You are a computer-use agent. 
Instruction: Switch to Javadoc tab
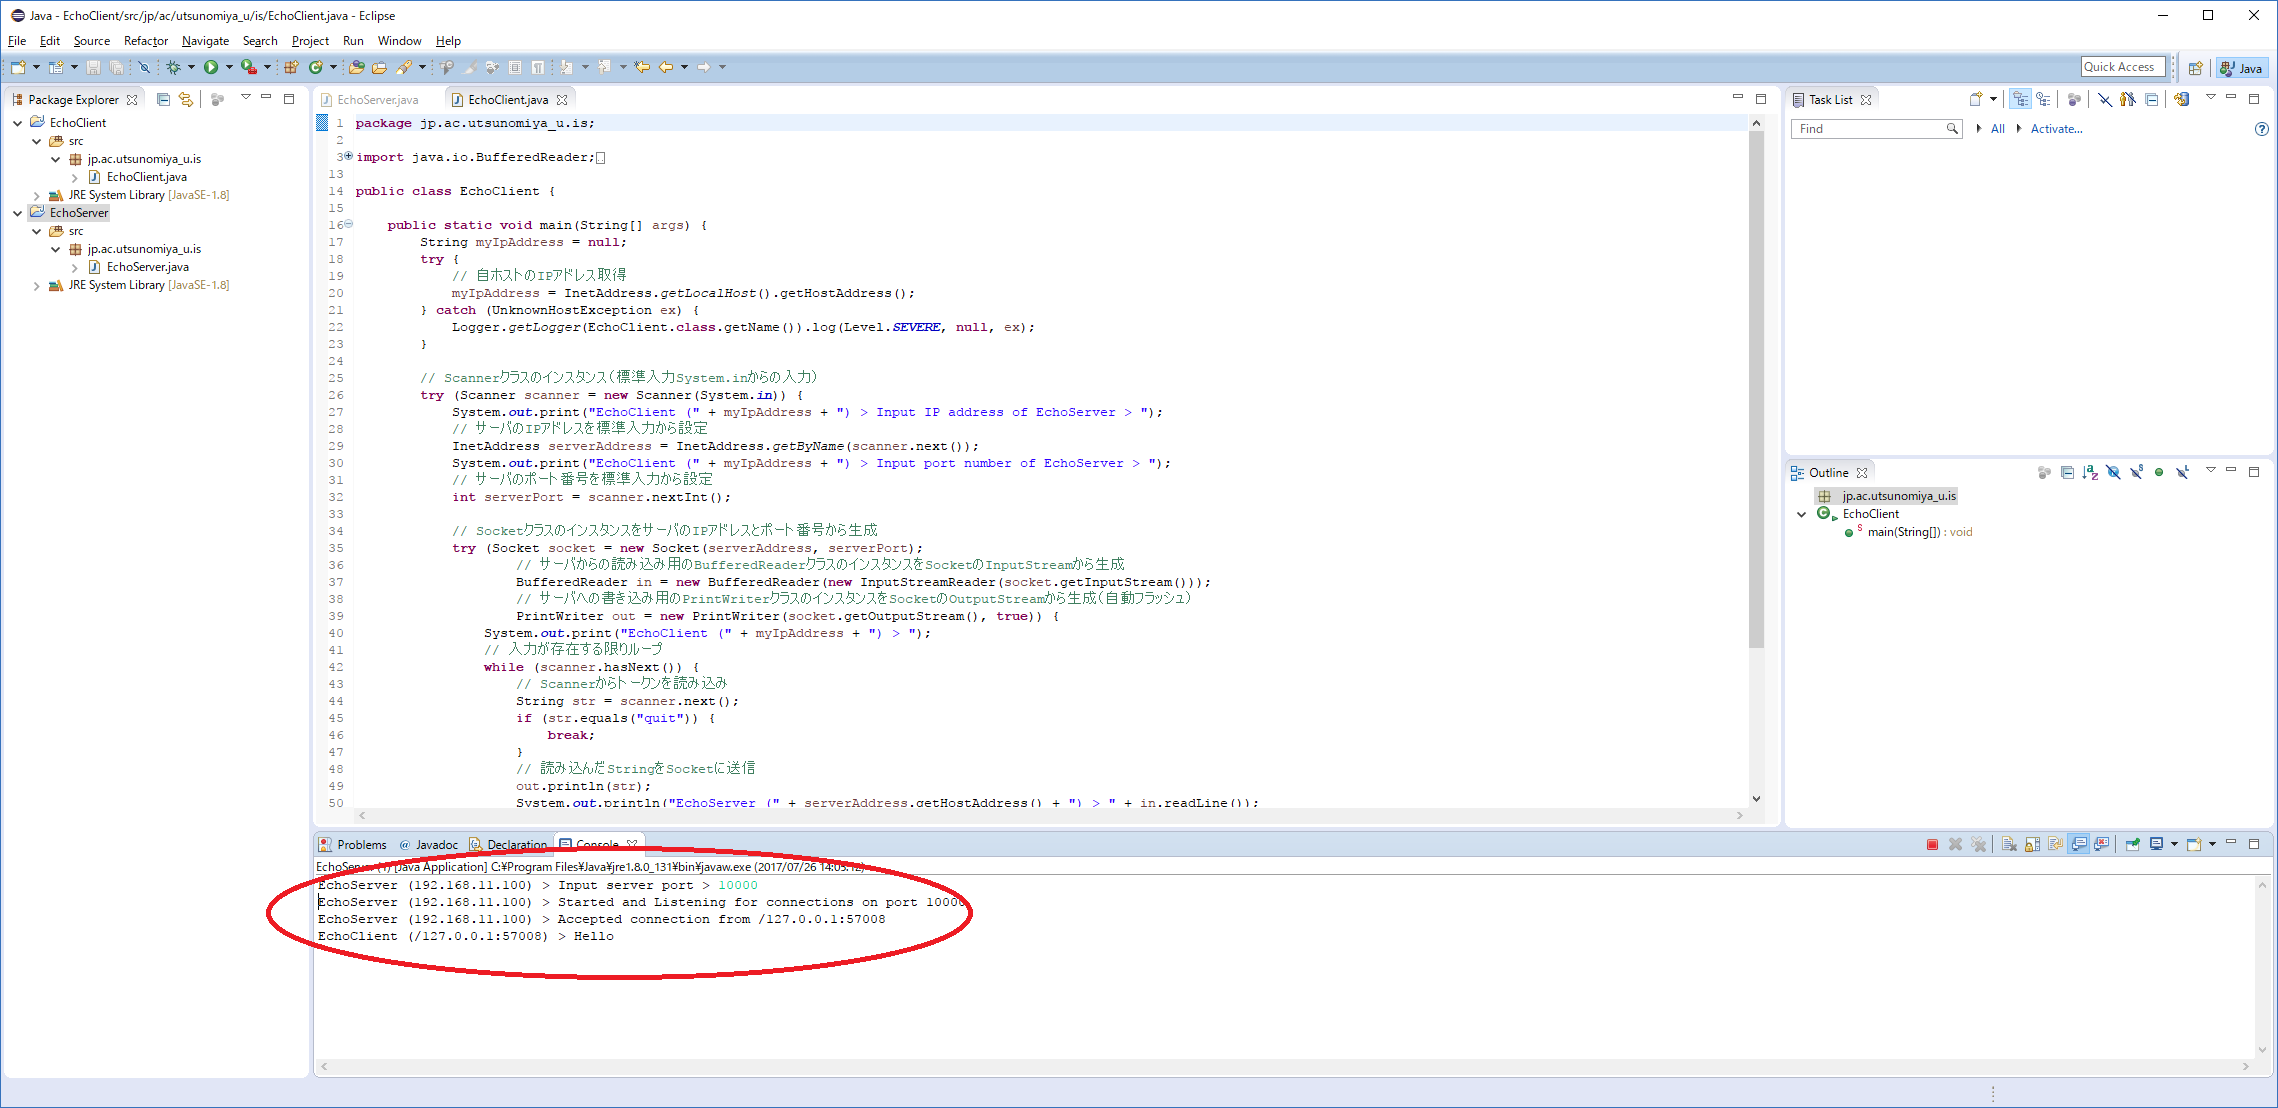(429, 845)
